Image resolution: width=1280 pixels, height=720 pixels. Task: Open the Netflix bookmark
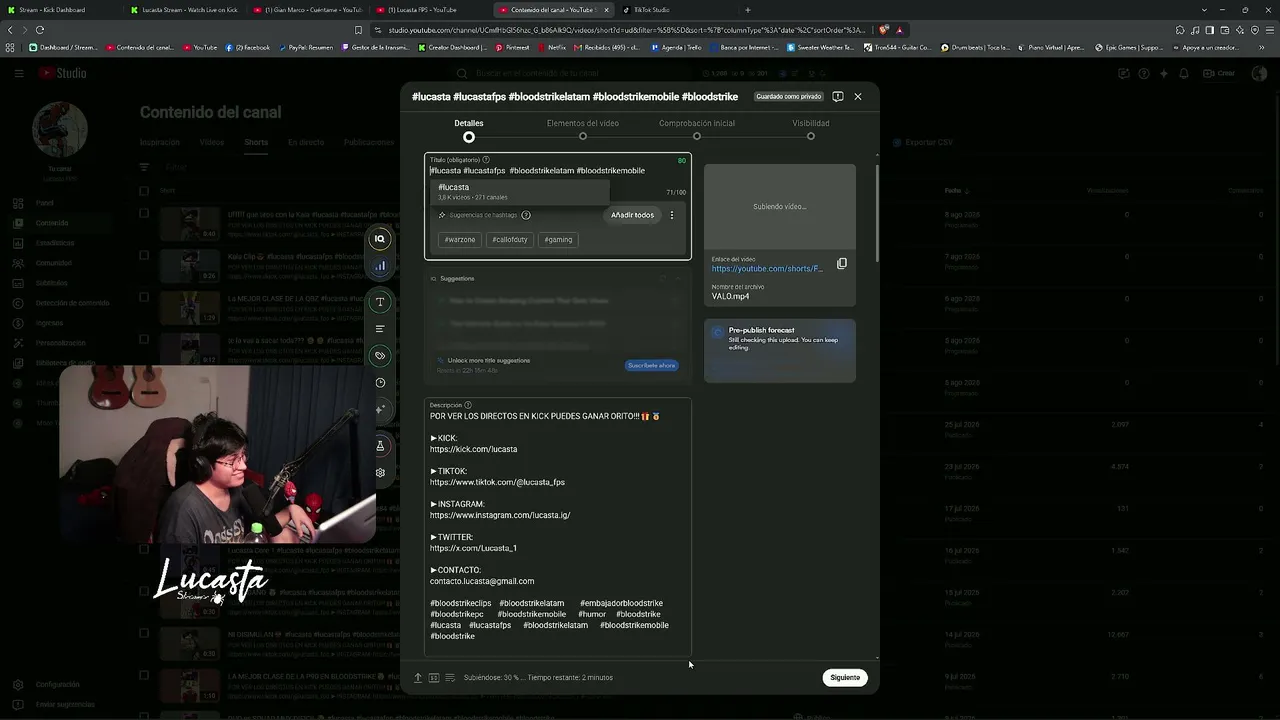click(551, 47)
